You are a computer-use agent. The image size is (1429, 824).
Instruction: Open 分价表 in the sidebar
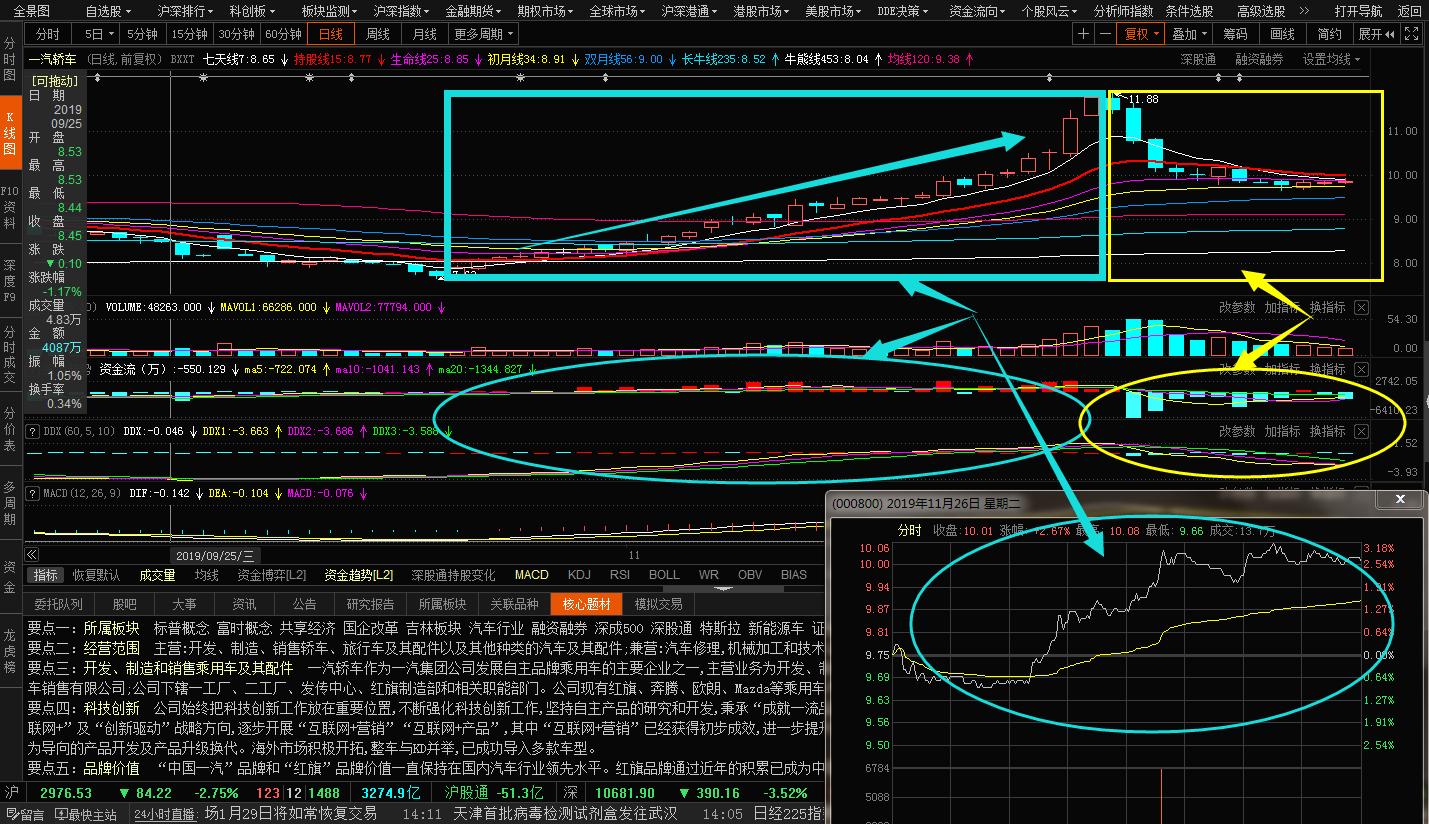(10, 428)
